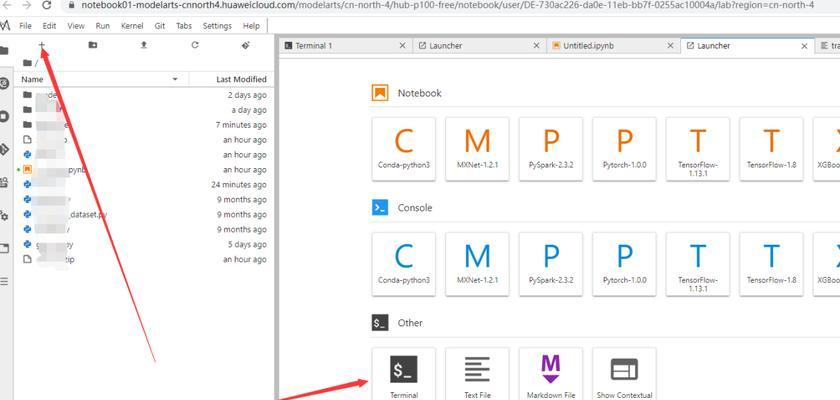840x400 pixels.
Task: Open the File menu
Action: coord(25,26)
